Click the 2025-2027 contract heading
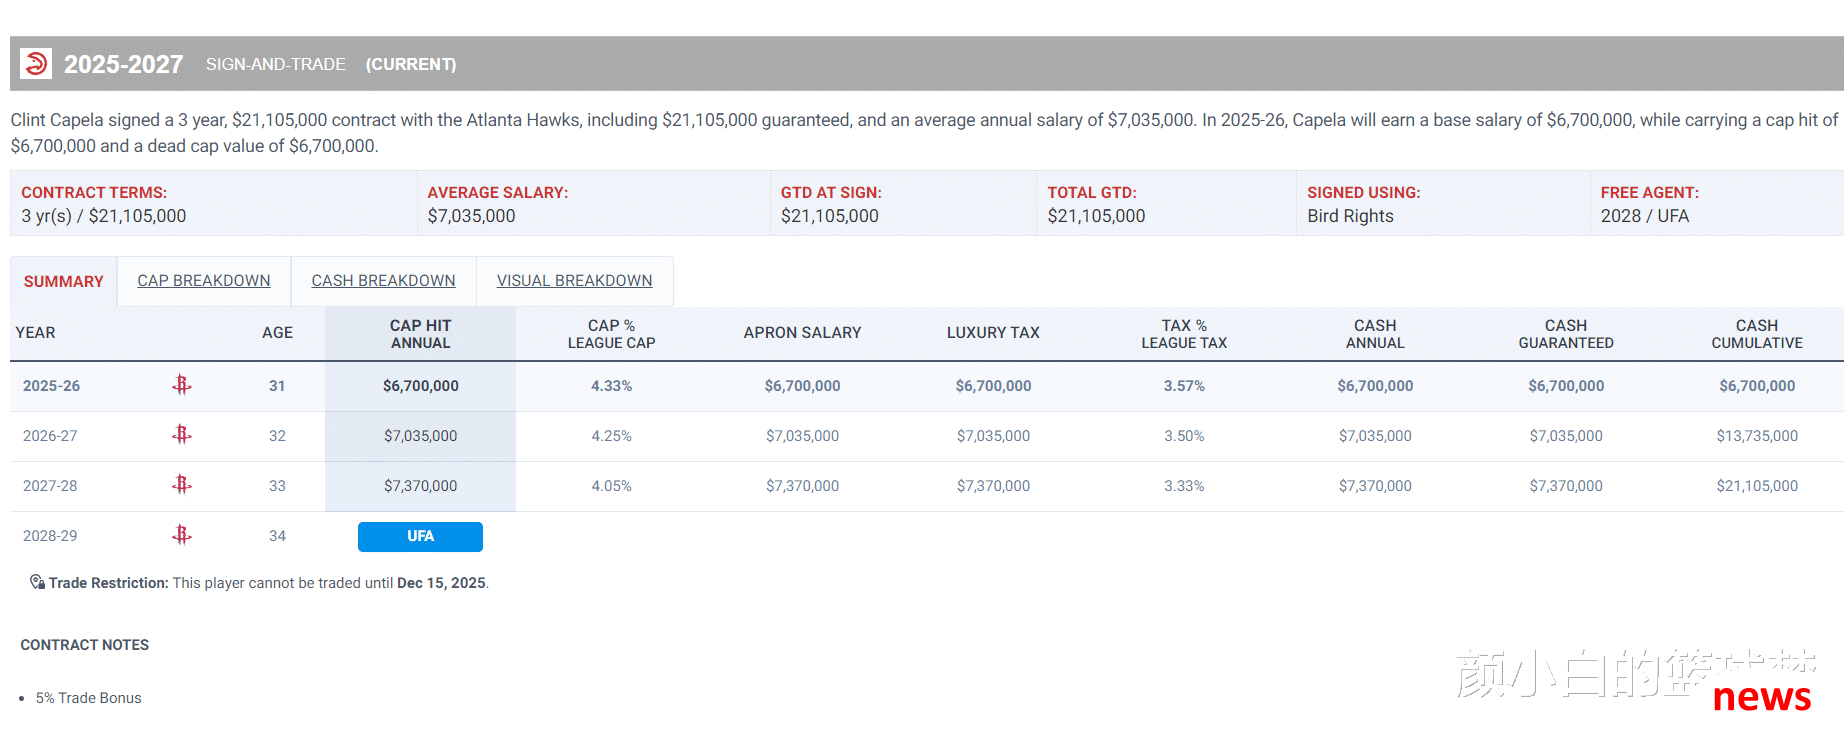This screenshot has height=733, width=1844. pyautogui.click(x=123, y=64)
